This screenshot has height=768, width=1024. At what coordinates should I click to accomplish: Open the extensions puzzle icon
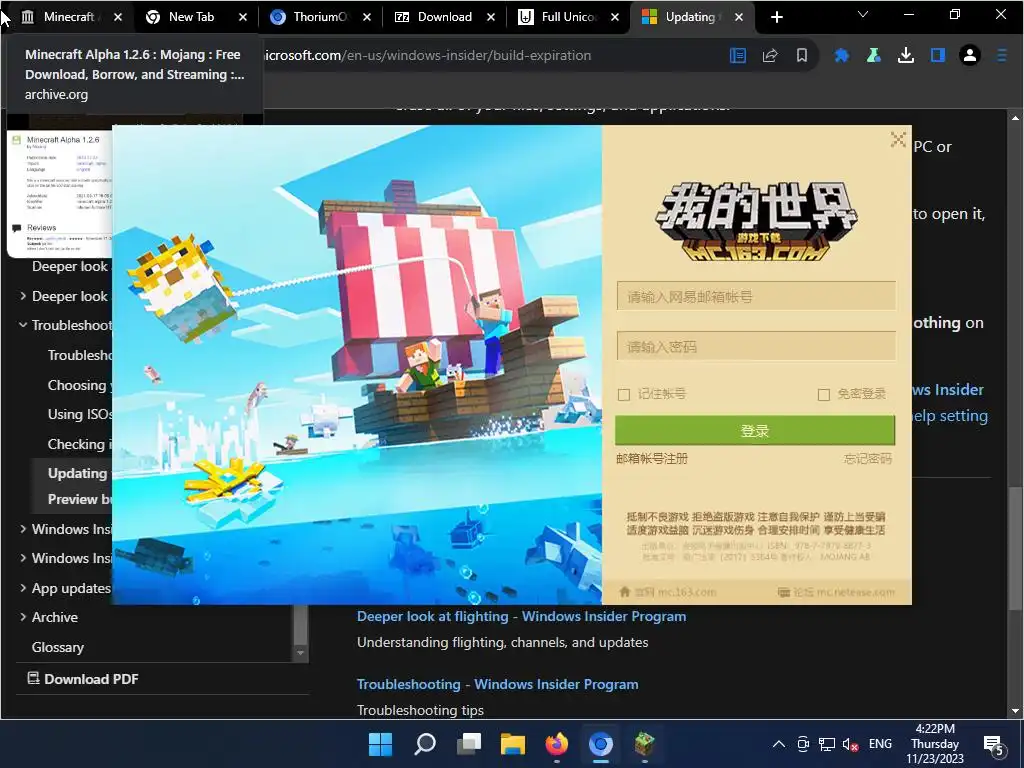842,56
